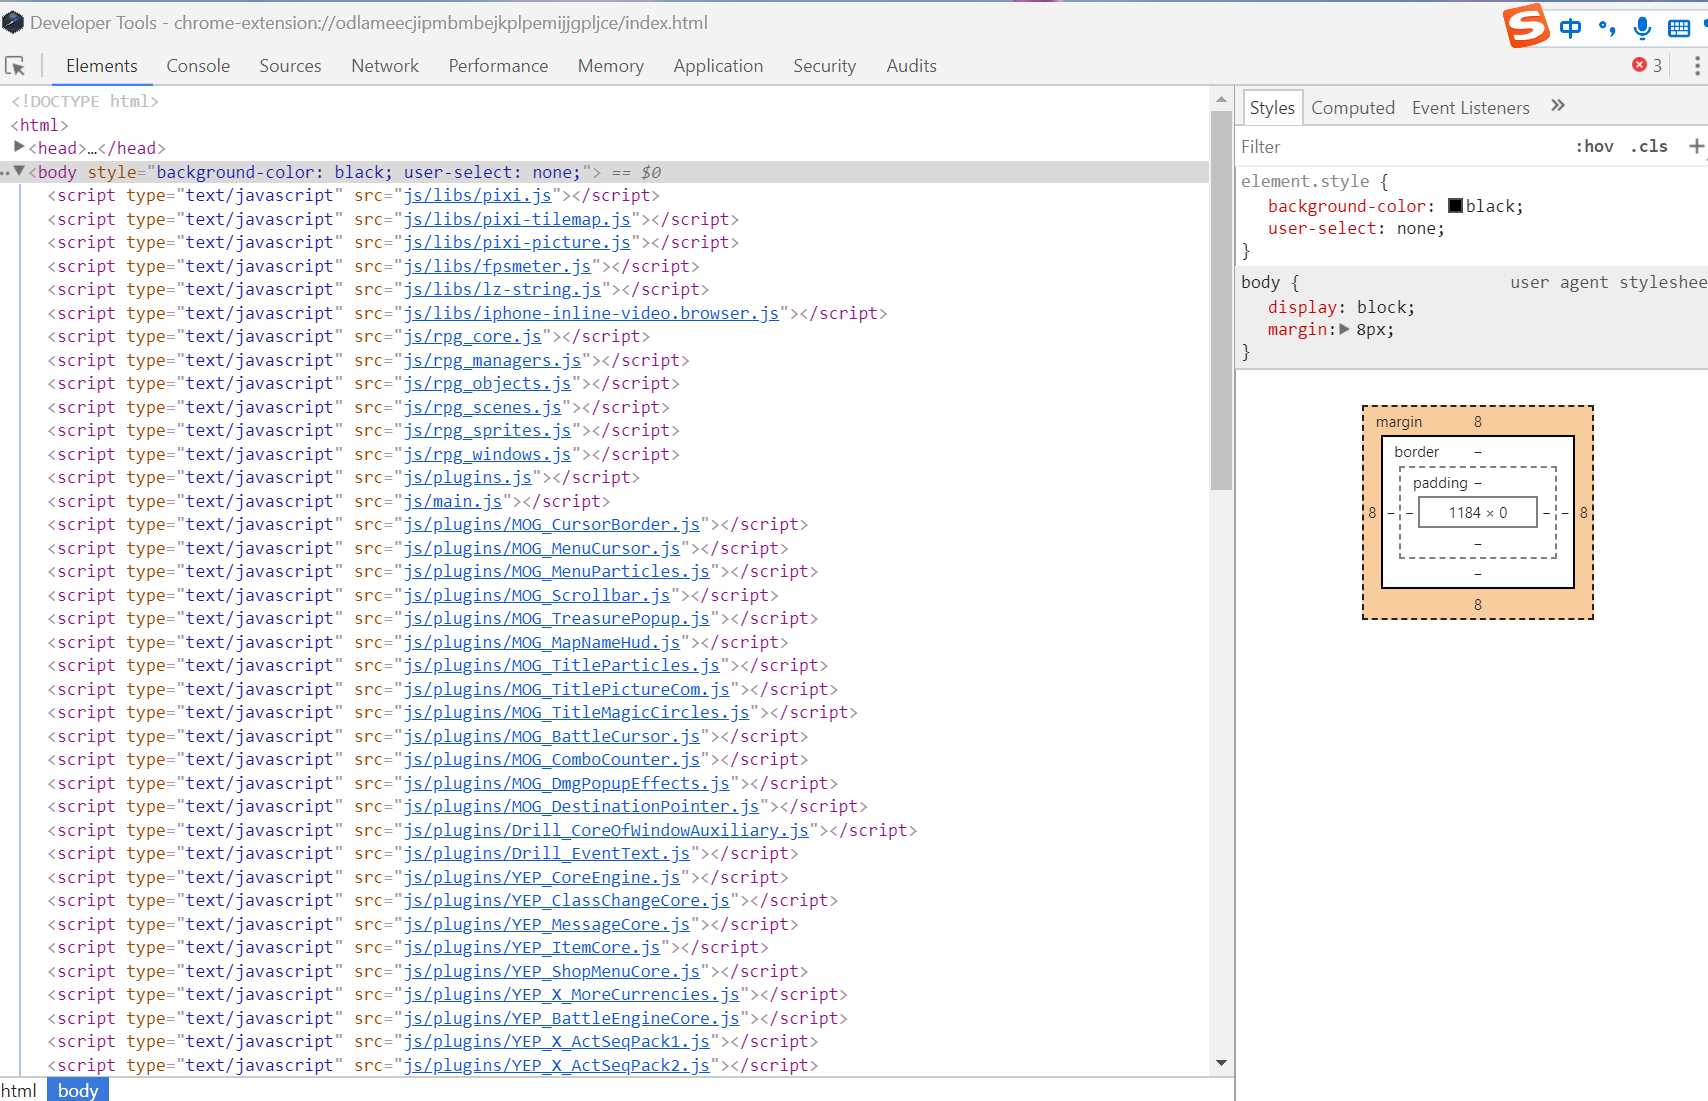Show more sidebar tabs via double chevron
This screenshot has width=1708, height=1101.
[x=1557, y=106]
